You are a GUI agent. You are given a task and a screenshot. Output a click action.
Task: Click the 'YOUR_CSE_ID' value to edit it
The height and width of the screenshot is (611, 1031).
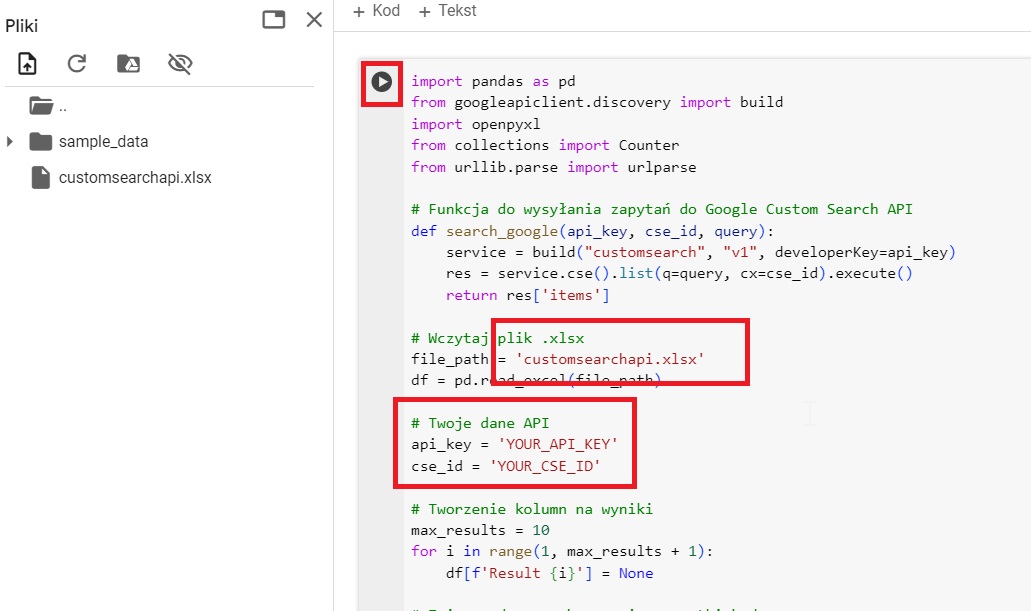click(544, 465)
